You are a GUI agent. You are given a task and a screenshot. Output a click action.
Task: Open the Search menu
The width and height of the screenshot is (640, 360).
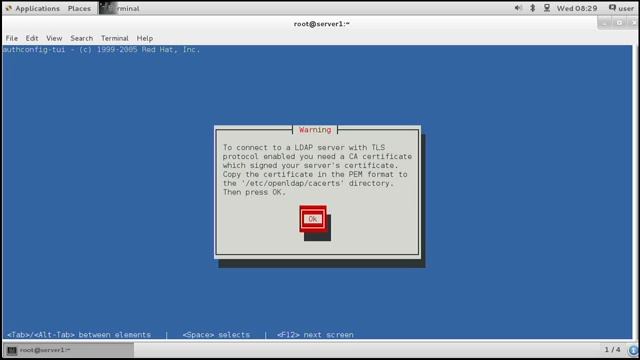click(x=81, y=38)
